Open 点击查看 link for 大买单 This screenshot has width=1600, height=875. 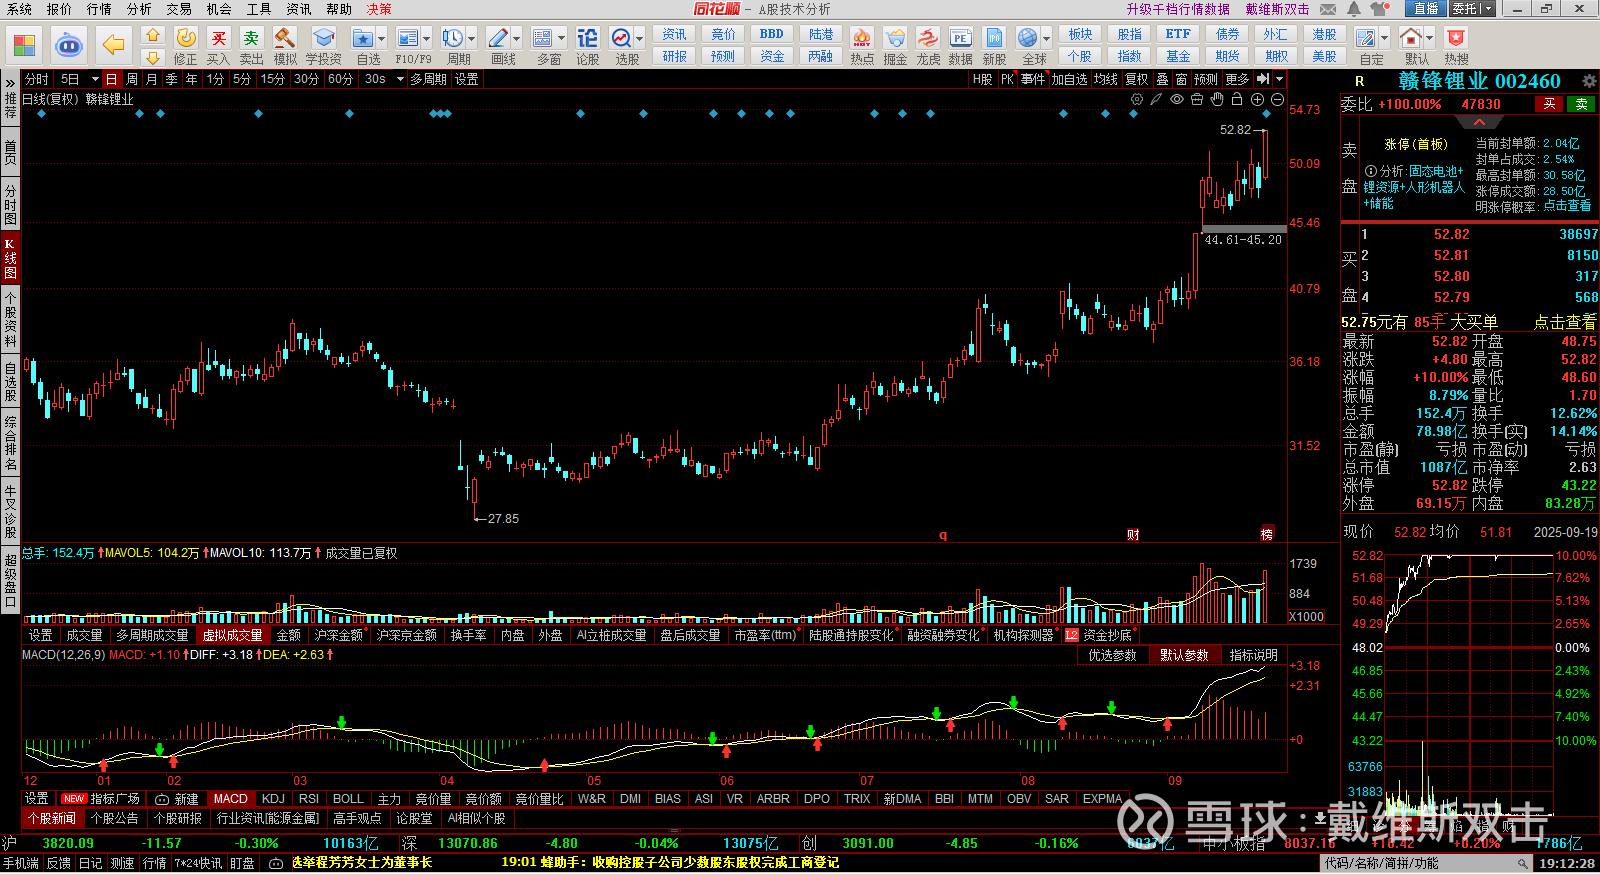click(x=1565, y=322)
